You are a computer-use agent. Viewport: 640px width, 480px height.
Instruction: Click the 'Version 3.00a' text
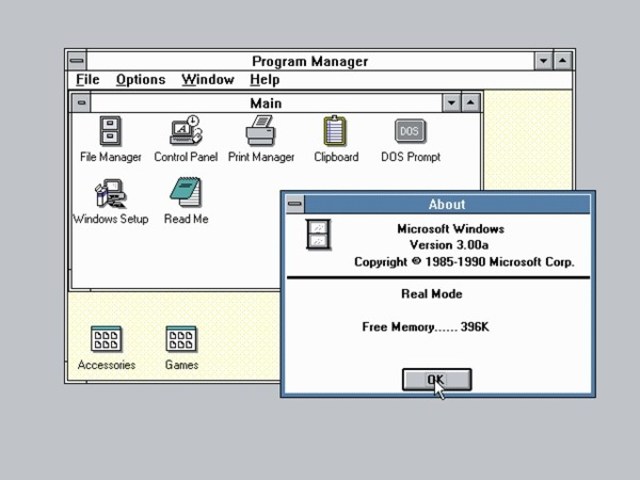coord(449,245)
